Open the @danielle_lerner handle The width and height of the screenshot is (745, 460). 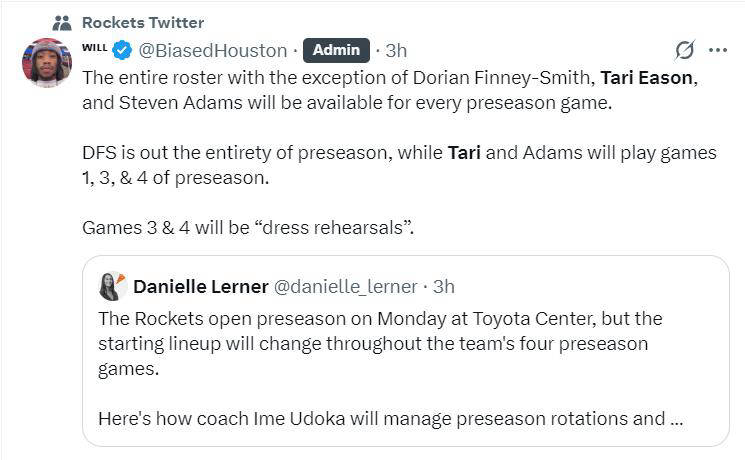tap(345, 287)
